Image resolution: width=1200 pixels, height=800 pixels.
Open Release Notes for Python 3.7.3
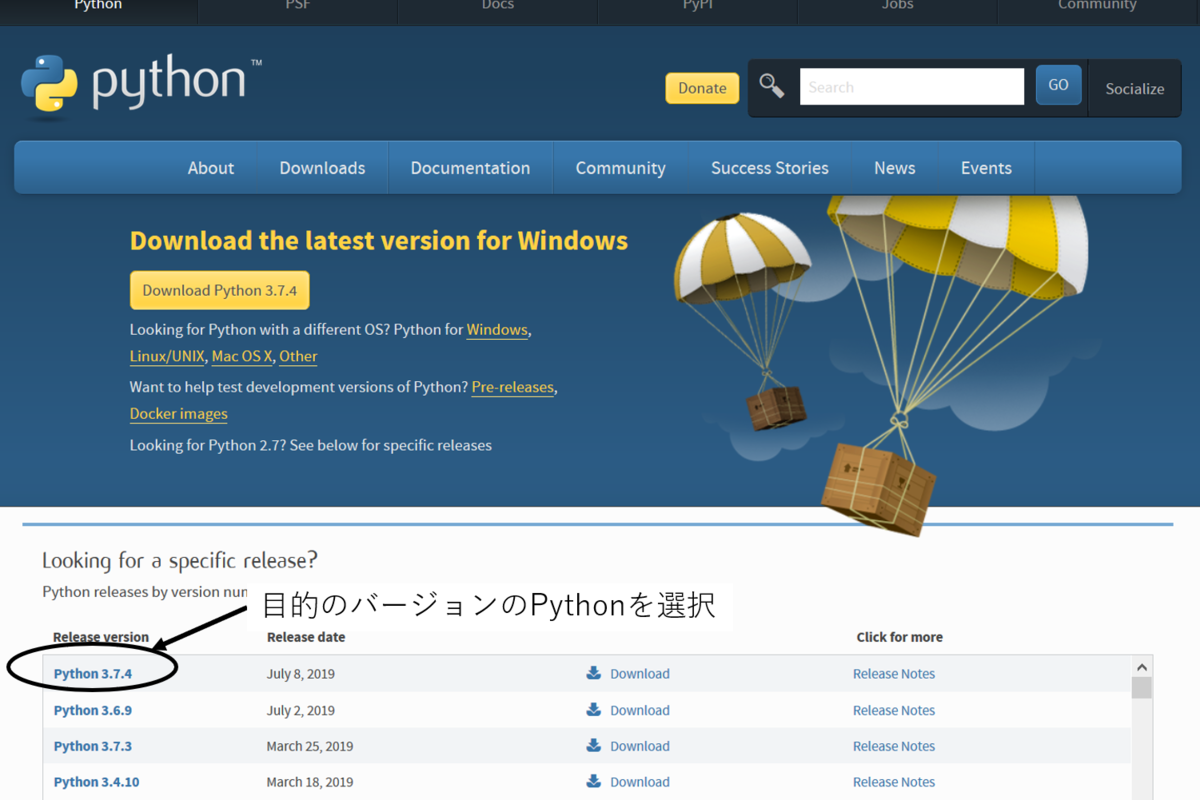pyautogui.click(x=894, y=746)
